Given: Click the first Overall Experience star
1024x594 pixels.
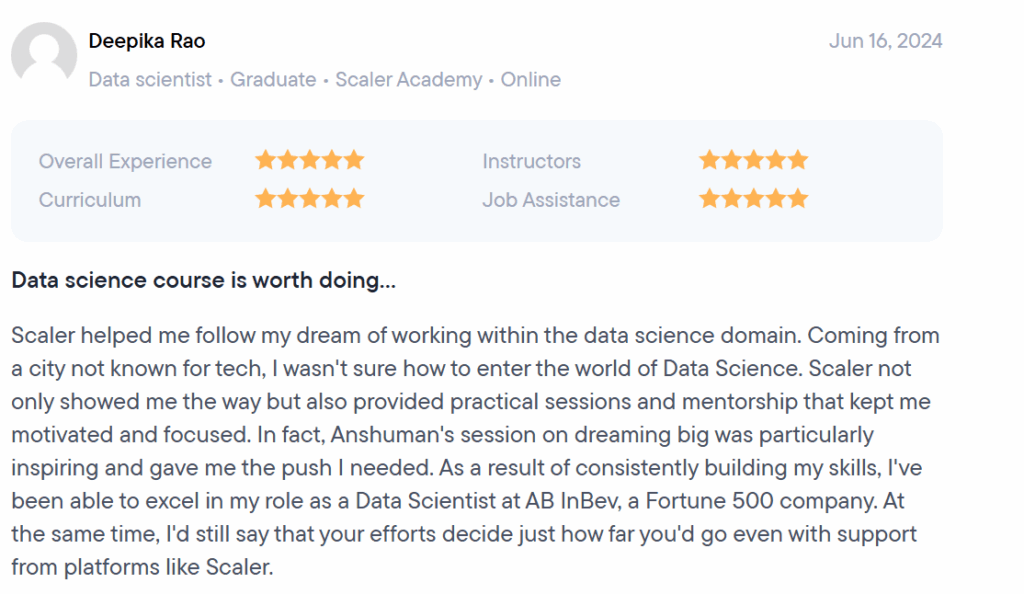Looking at the screenshot, I should point(266,160).
